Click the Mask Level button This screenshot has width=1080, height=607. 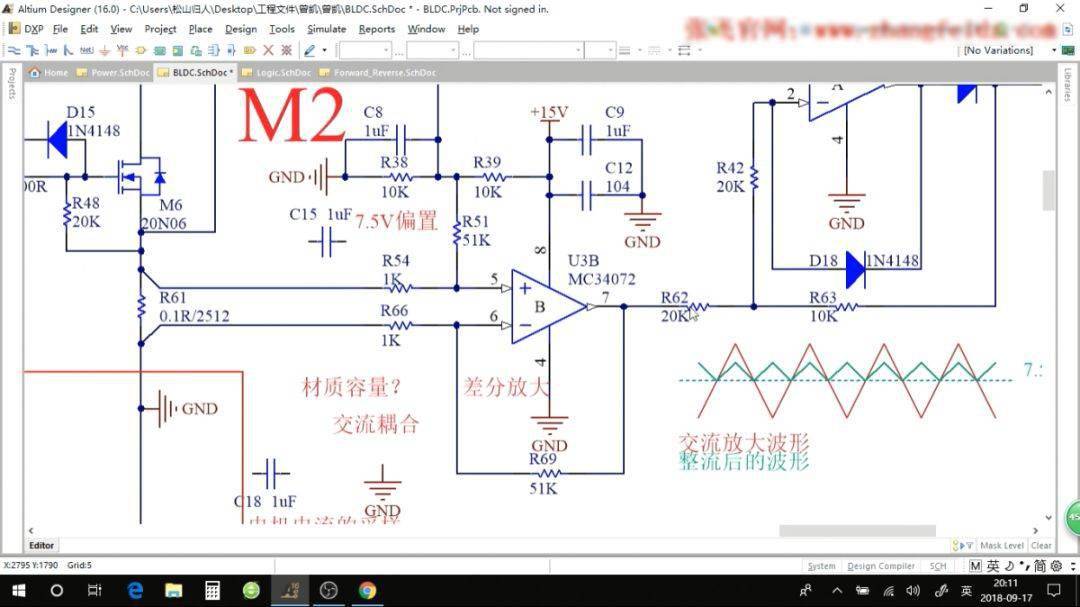pyautogui.click(x=1001, y=546)
